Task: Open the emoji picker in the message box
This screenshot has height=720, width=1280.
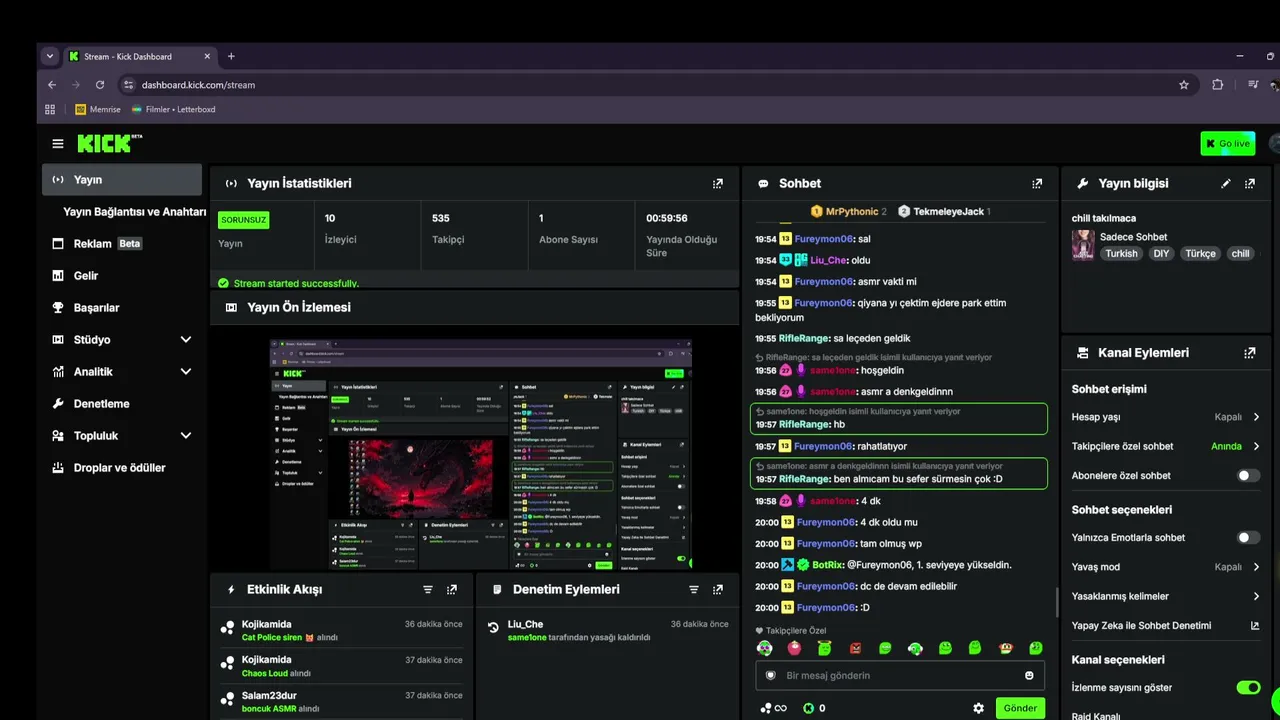Action: pyautogui.click(x=1029, y=676)
